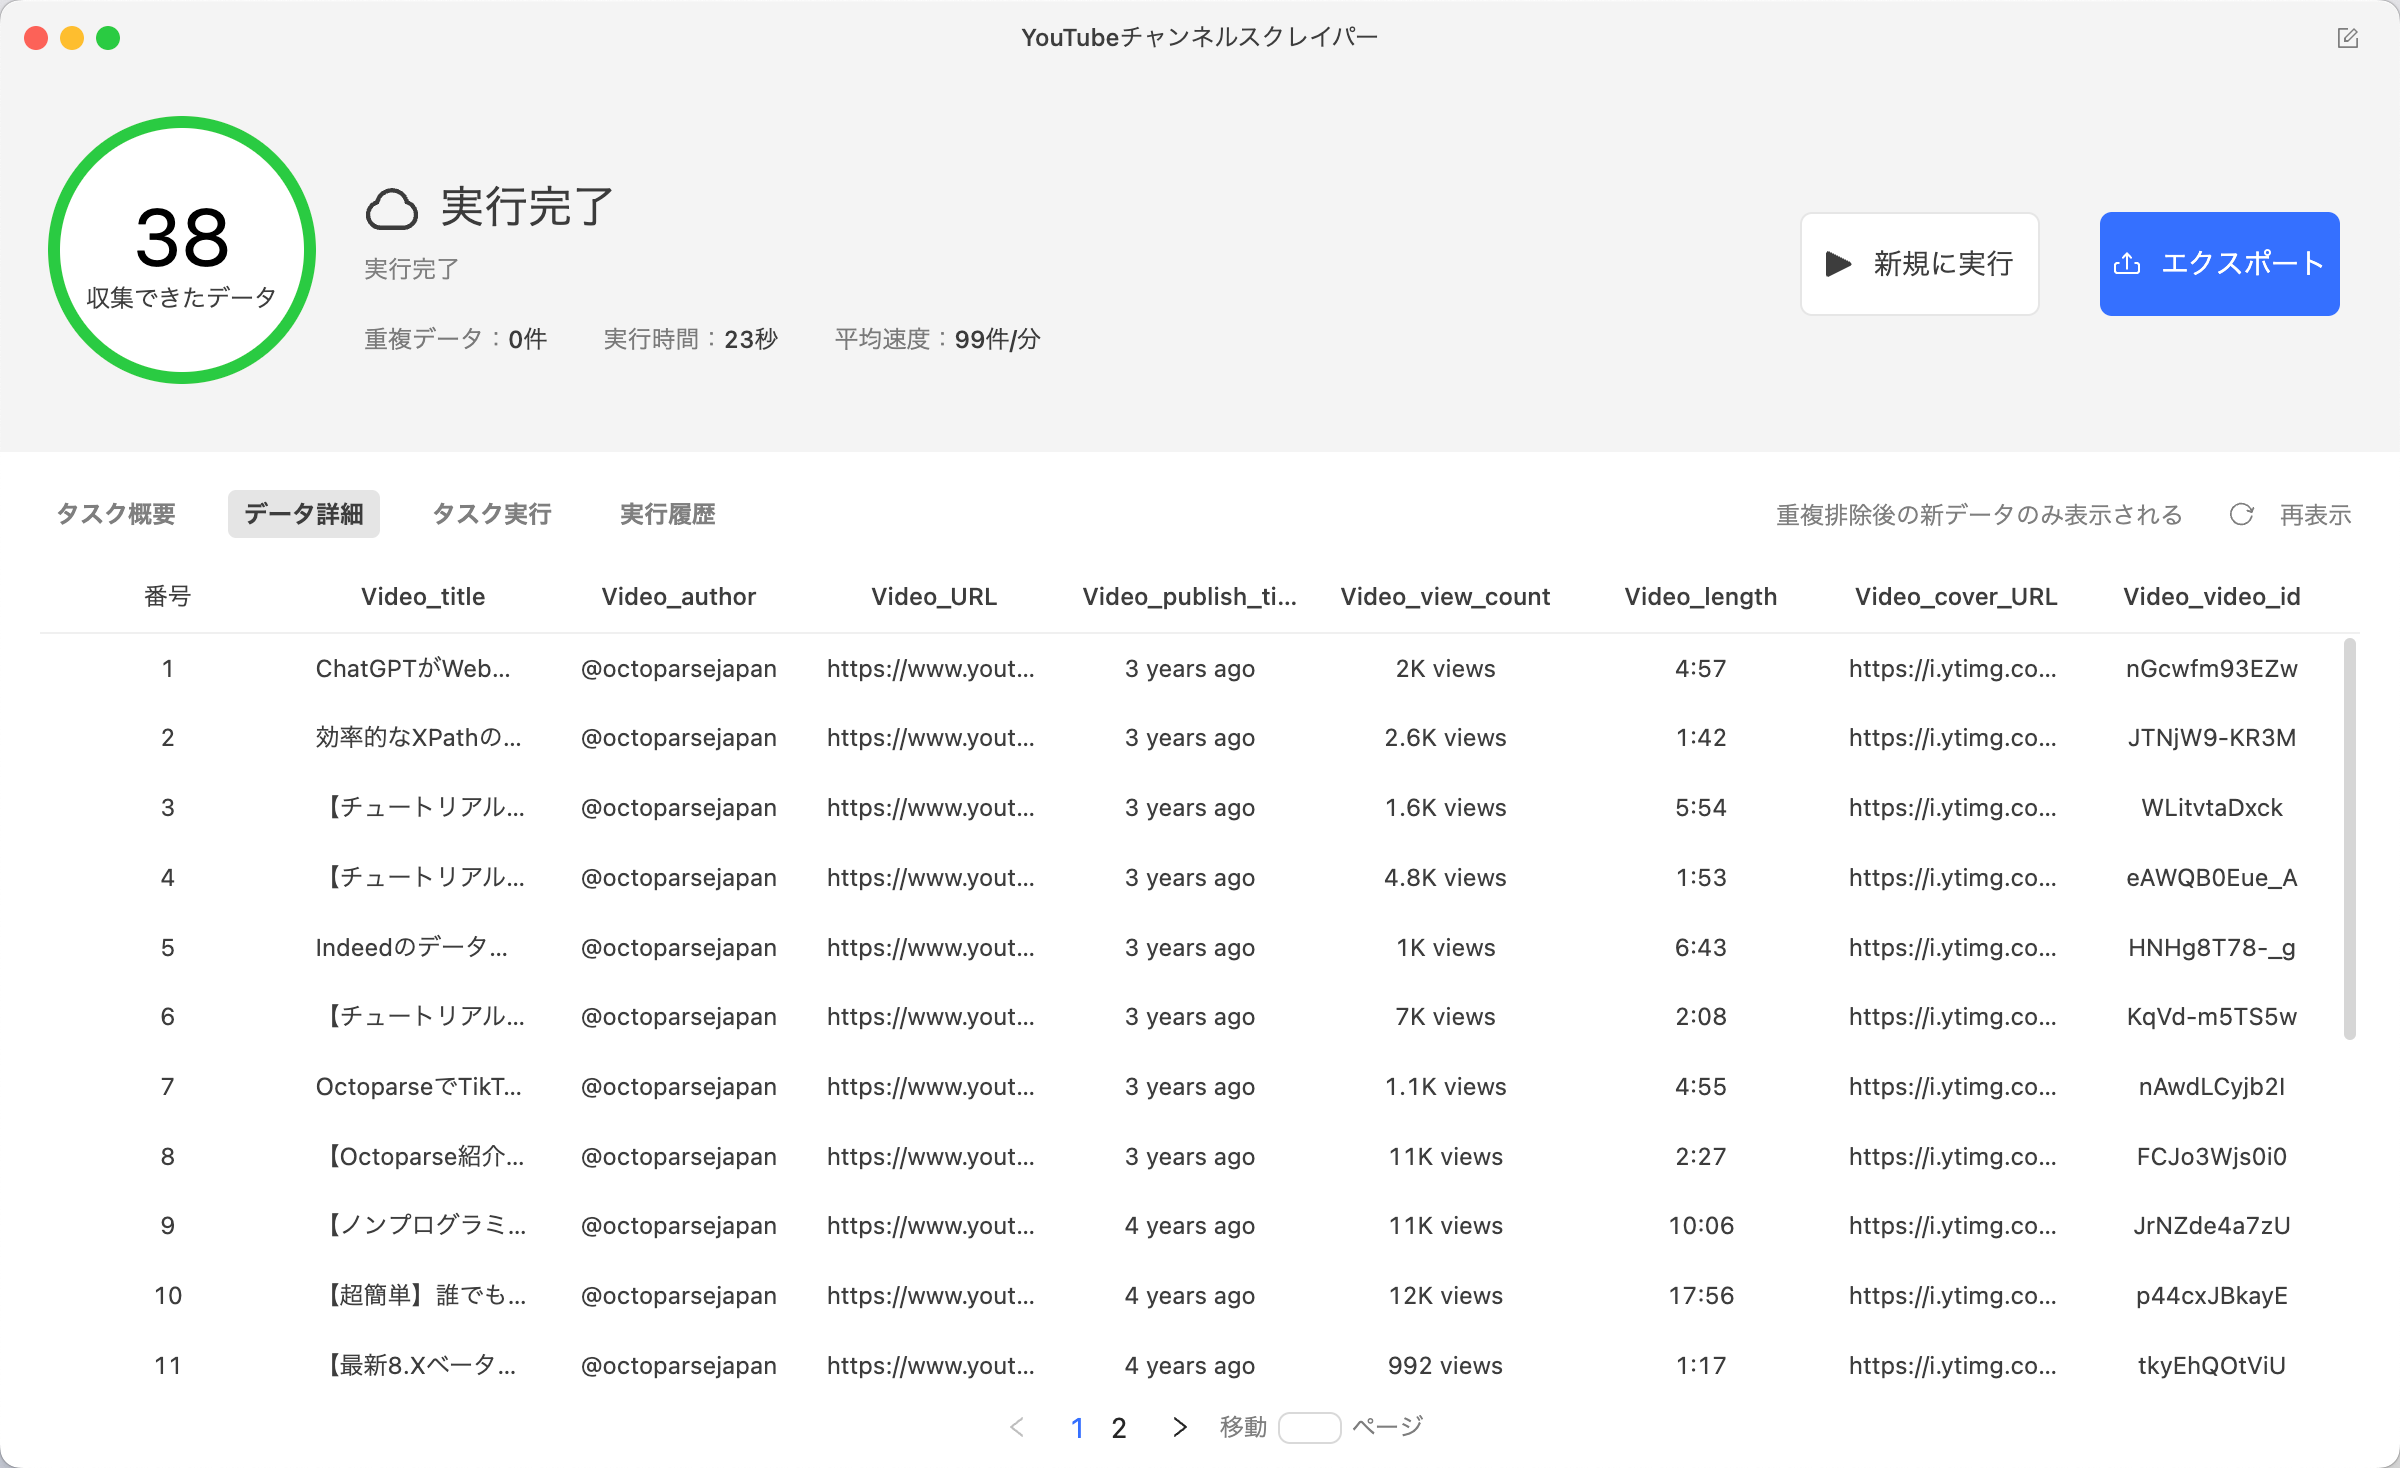Viewport: 2400px width, 1468px height.
Task: Click the 番号 column header
Action: click(168, 596)
